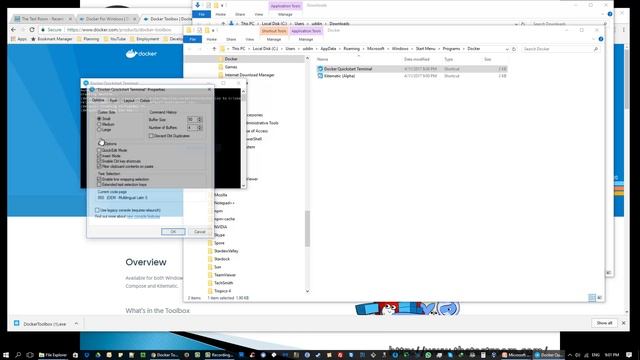Screen dimensions: 640x360
Task: Show hidden system tray icons chevron
Action: [570, 355]
